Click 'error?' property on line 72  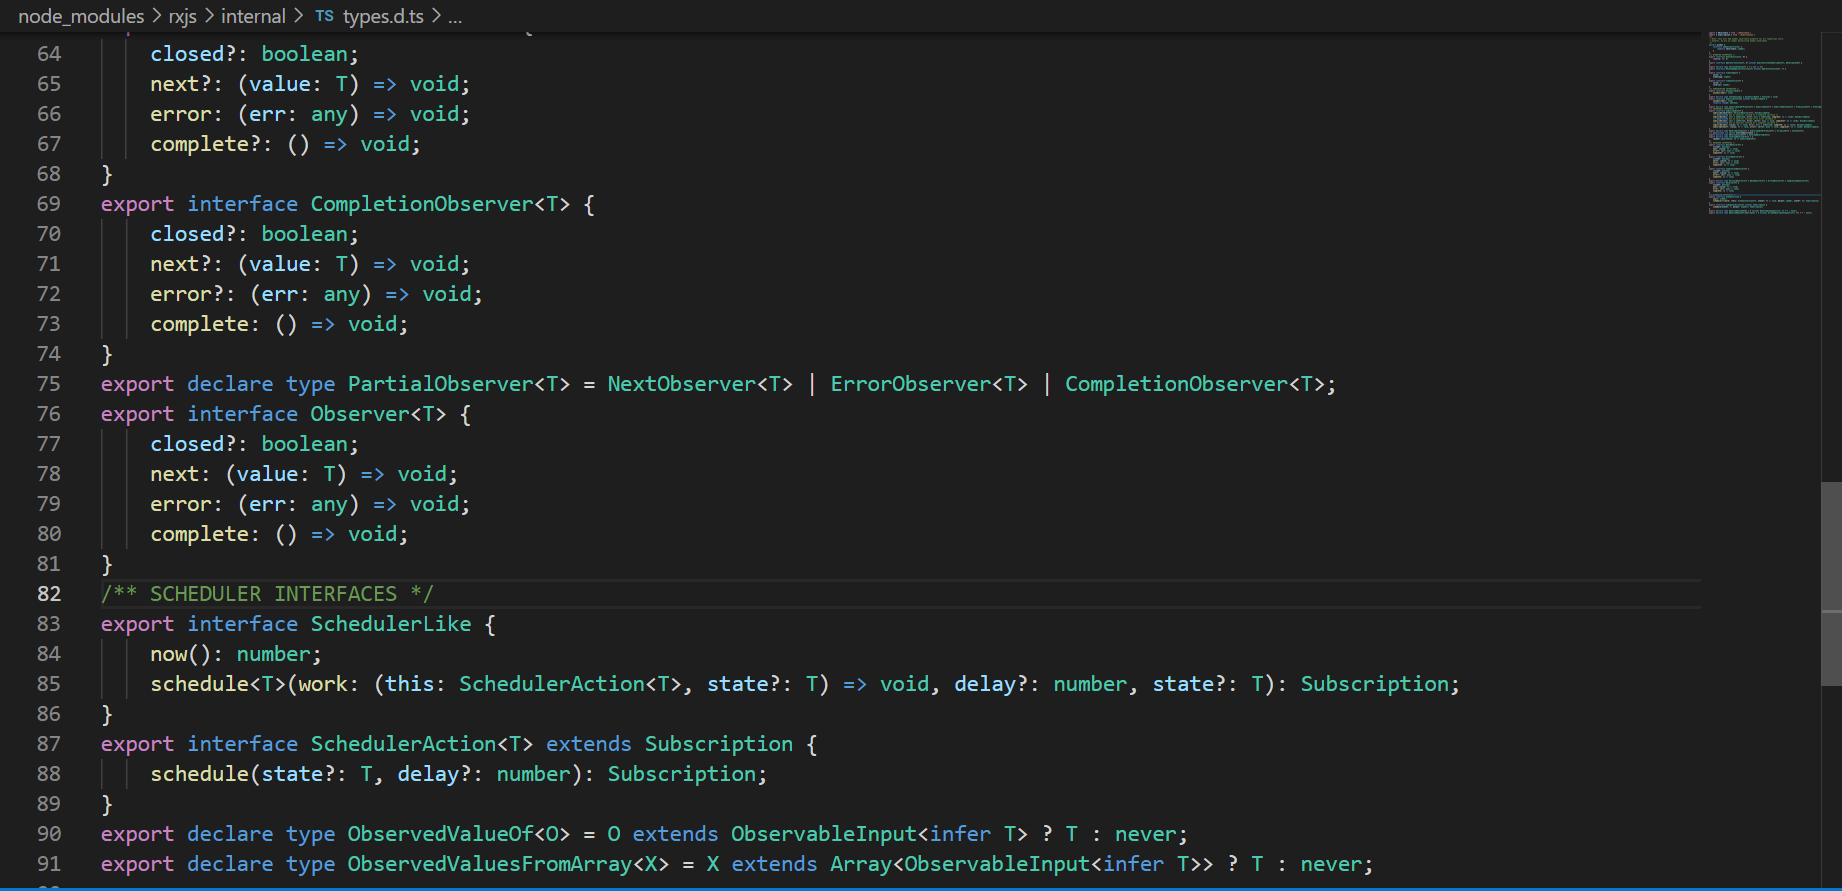click(187, 294)
